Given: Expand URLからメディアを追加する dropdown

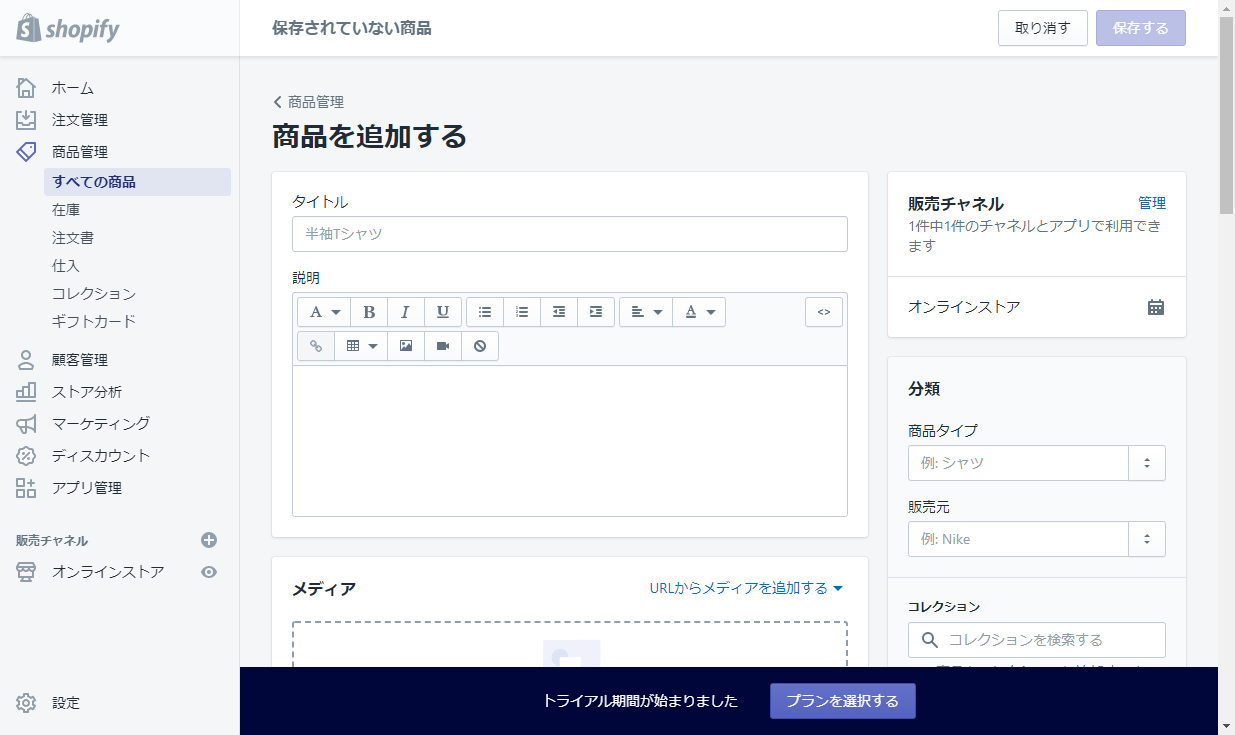Looking at the screenshot, I should pyautogui.click(x=746, y=588).
